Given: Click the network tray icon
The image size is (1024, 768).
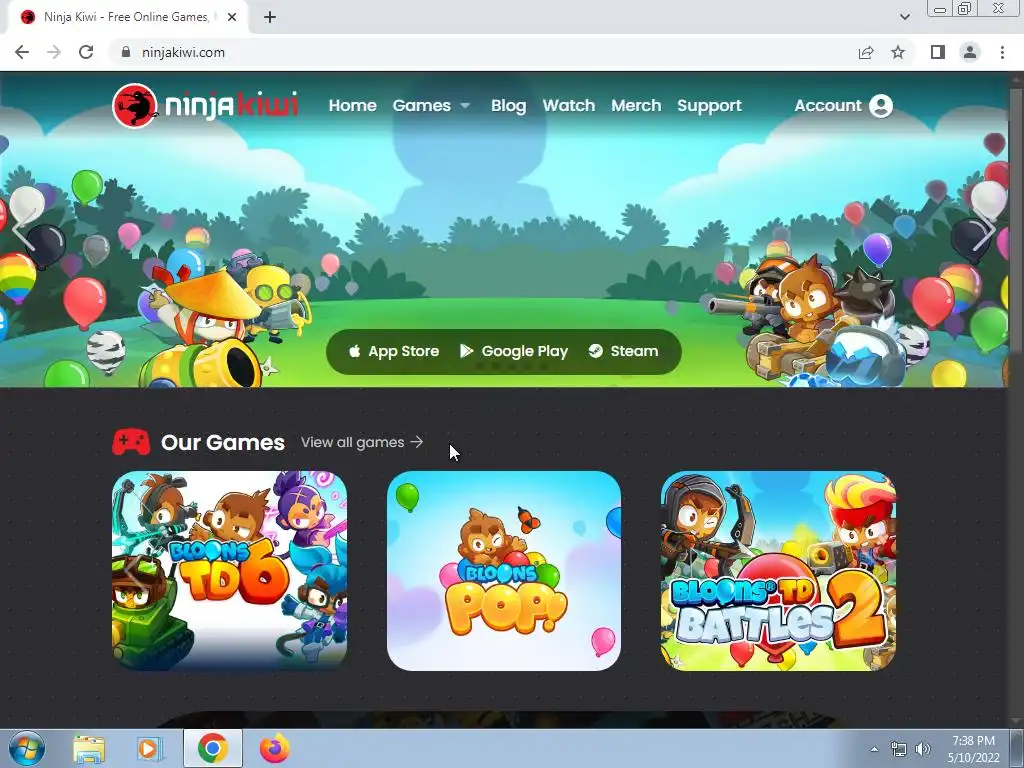Looking at the screenshot, I should tap(899, 750).
